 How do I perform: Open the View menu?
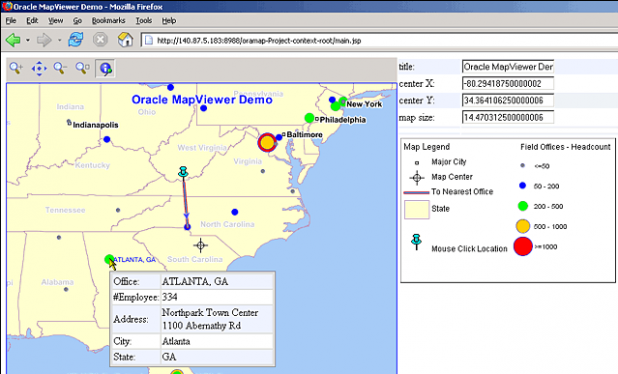(x=56, y=20)
